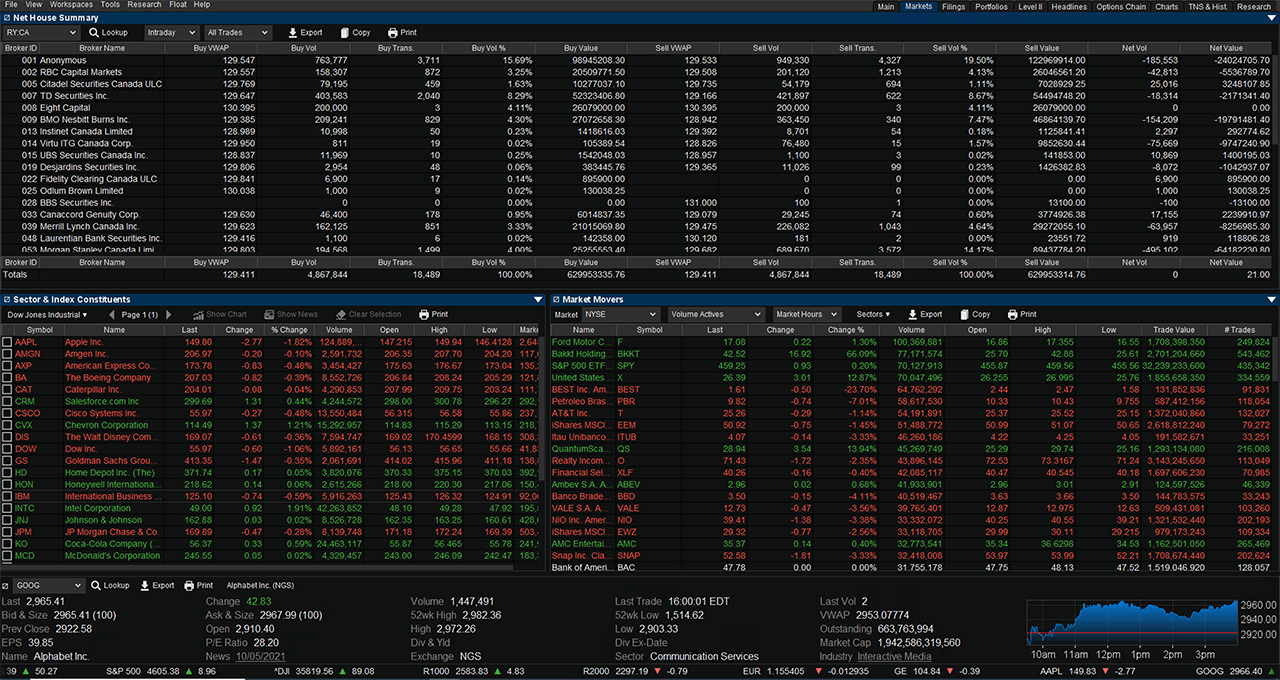Click Lookup magnifier in GOOG quote panel
Screen dimensions: 1280x680
96,585
